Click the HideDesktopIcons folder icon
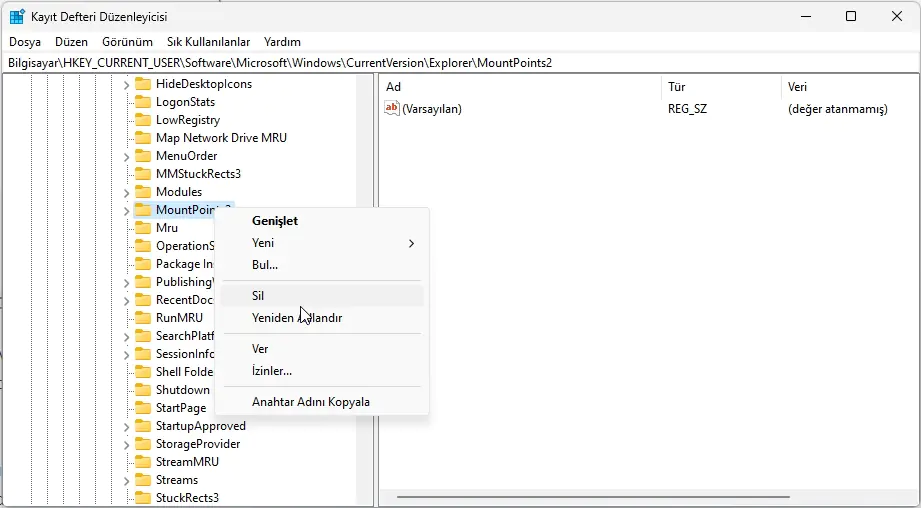Screen dimensions: 921x508 point(143,84)
